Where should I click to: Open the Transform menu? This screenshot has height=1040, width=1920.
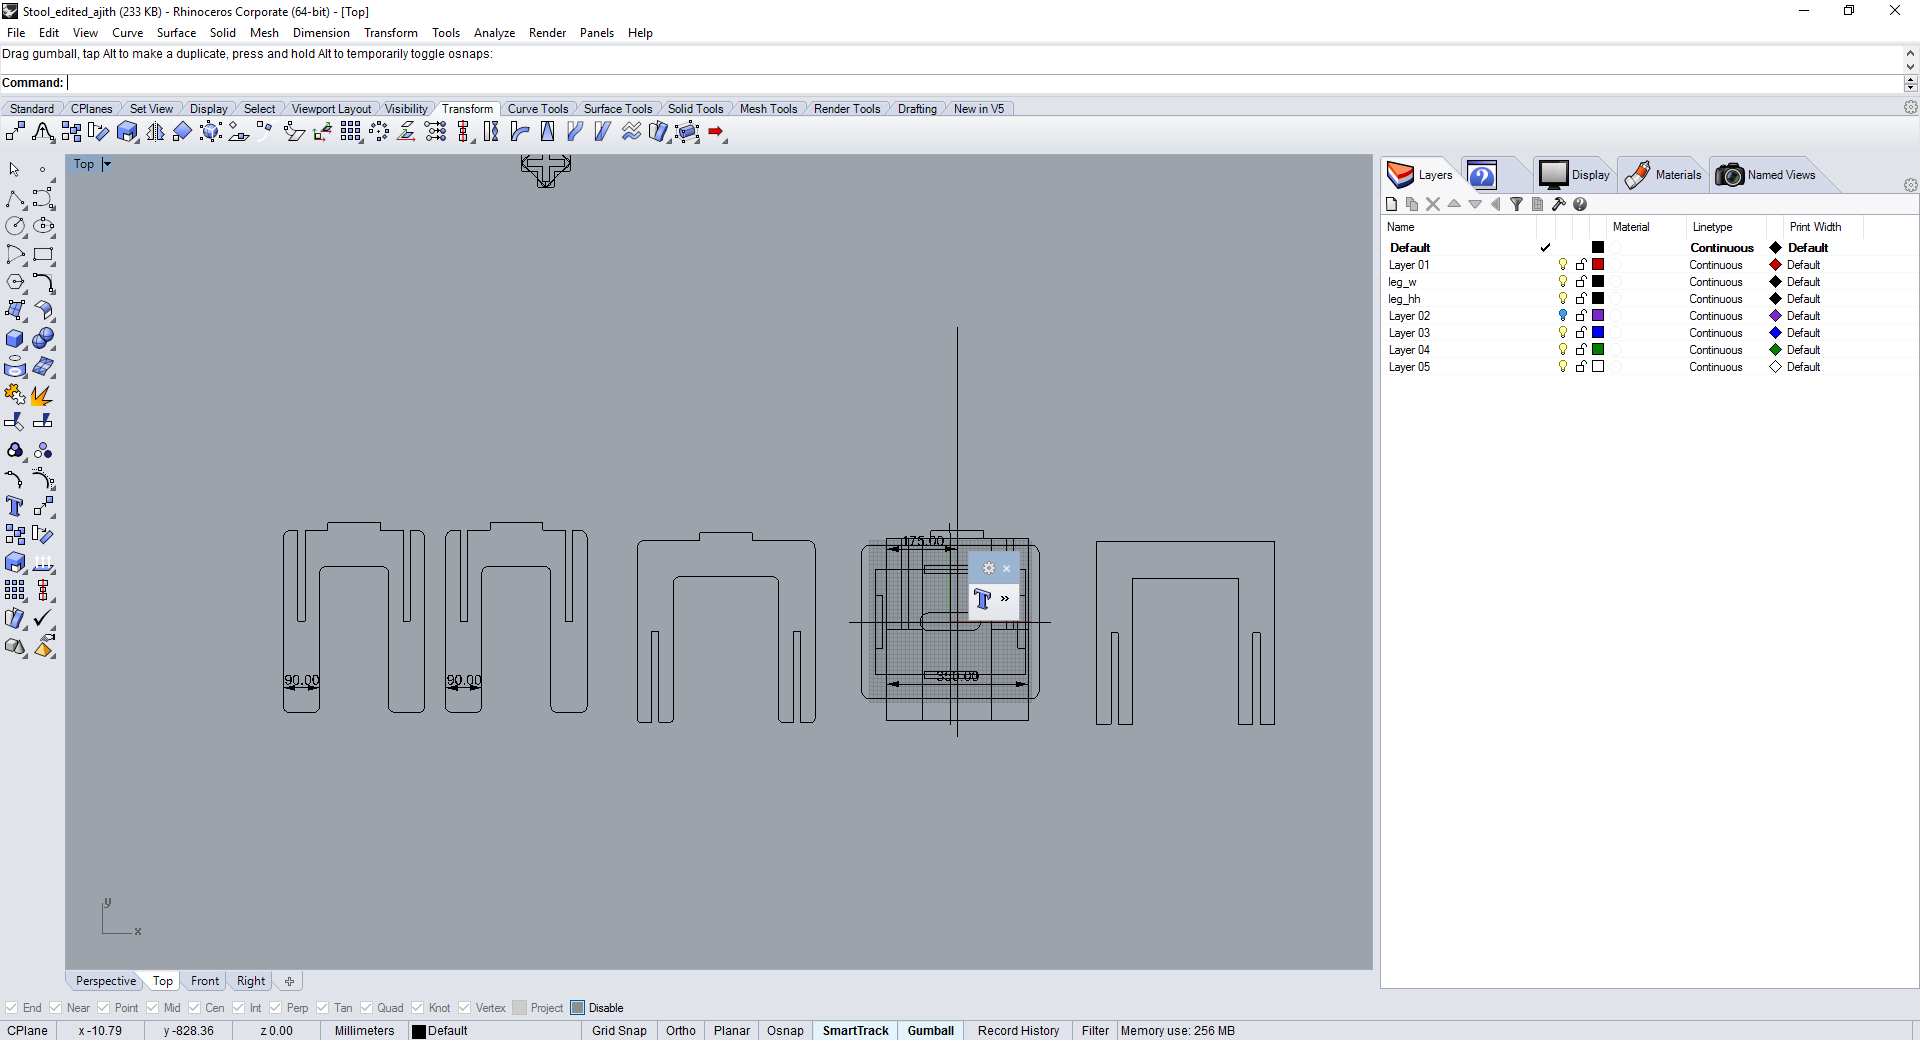[390, 33]
